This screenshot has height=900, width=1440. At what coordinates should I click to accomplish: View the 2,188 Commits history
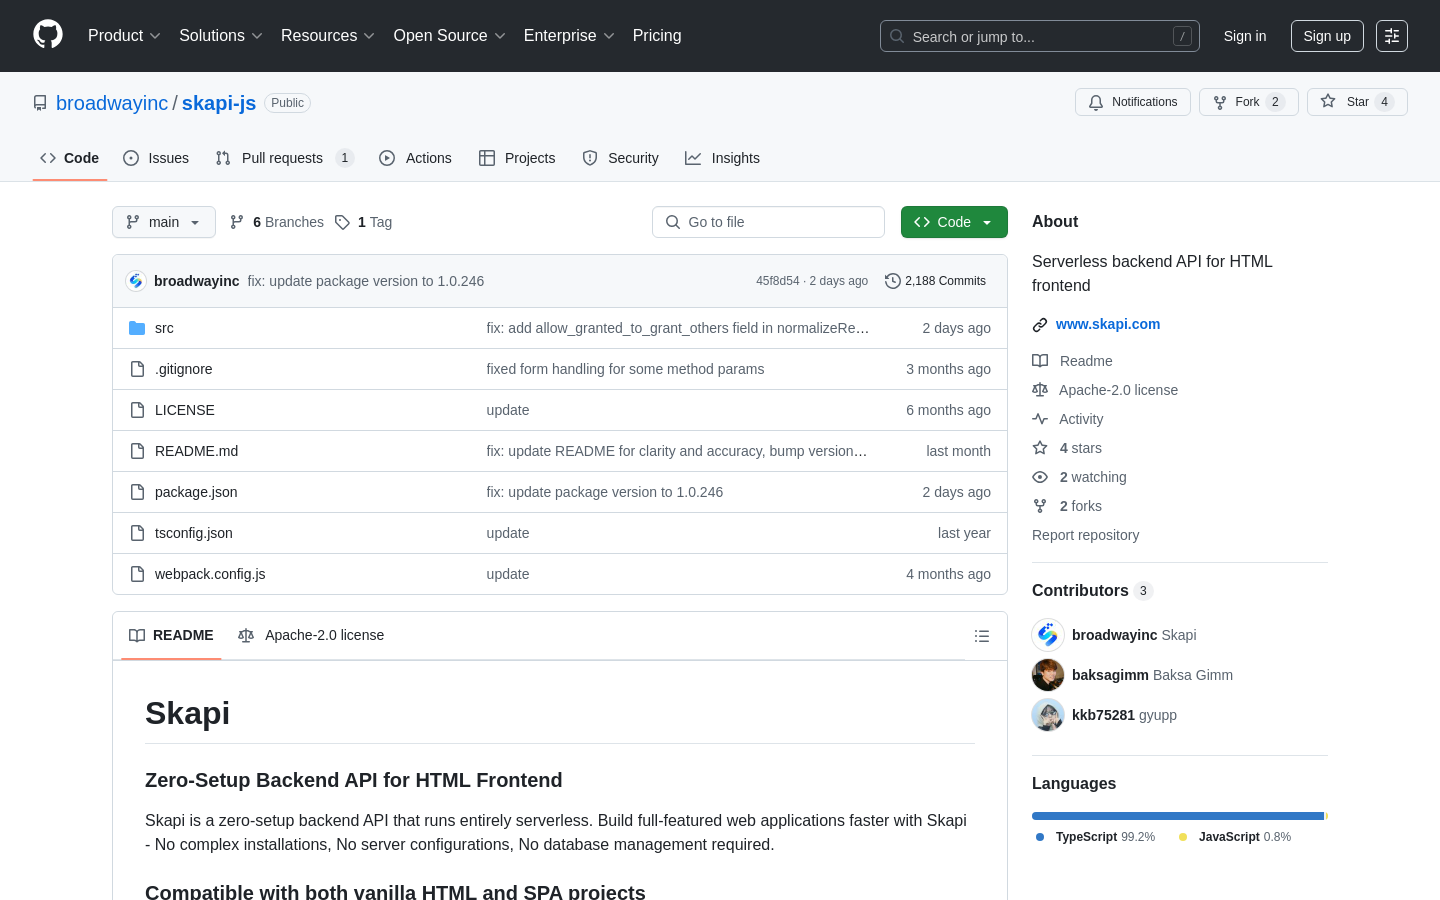point(935,281)
